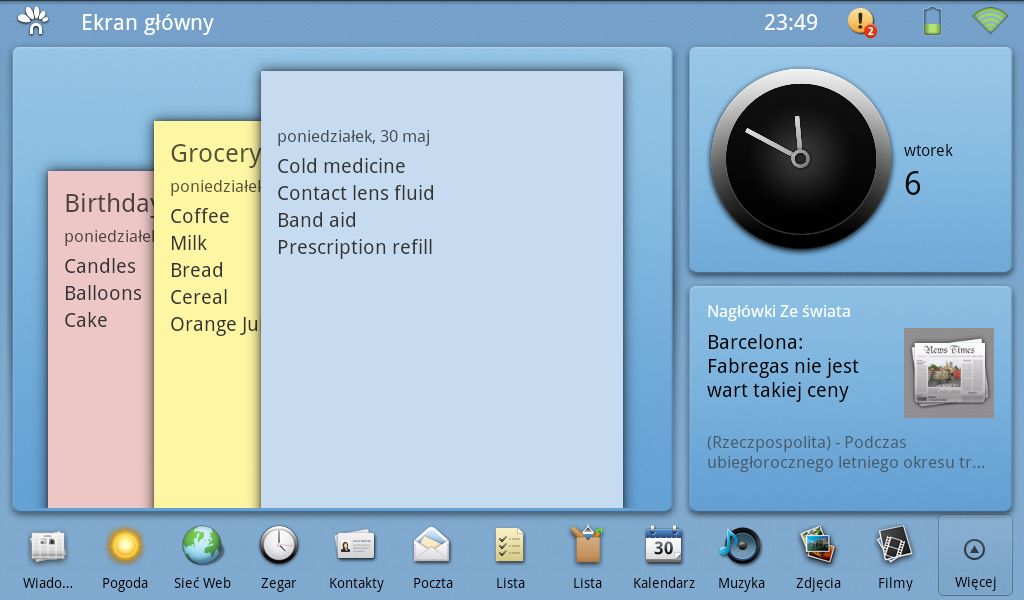Select 'Coffee' in Grocery note
The image size is (1024, 600).
click(x=200, y=216)
